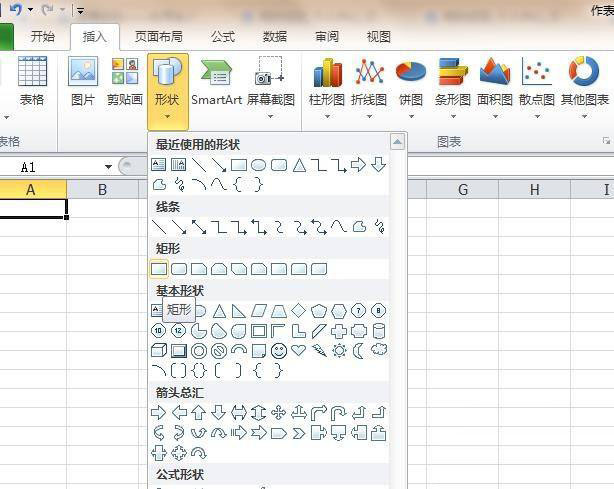Image resolution: width=614 pixels, height=489 pixels.
Task: Insert a SmartArt graphic
Action: (217, 81)
